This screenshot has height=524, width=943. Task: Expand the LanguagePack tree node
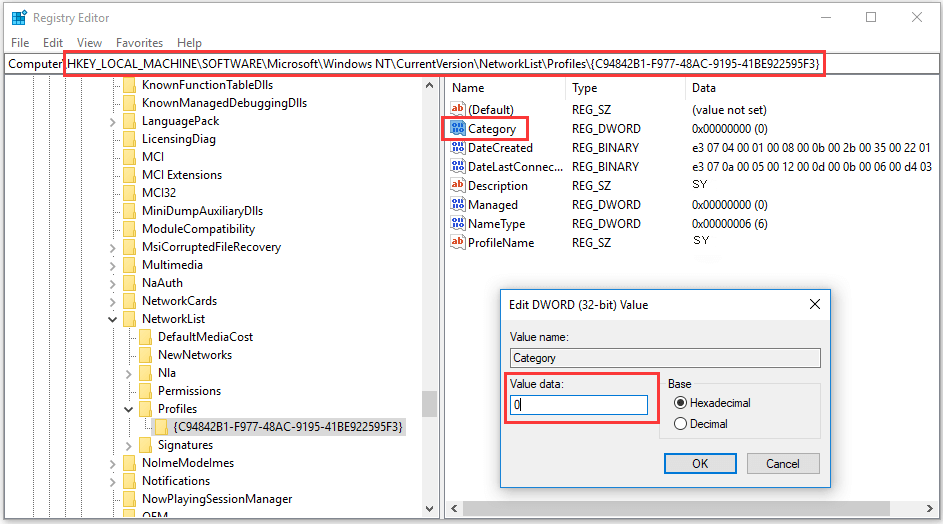112,122
